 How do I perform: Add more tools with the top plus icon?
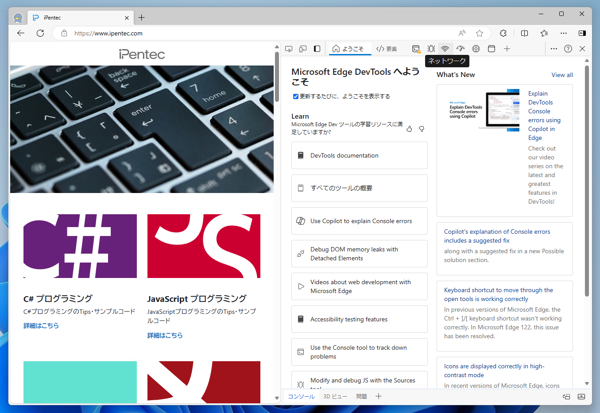pyautogui.click(x=507, y=49)
